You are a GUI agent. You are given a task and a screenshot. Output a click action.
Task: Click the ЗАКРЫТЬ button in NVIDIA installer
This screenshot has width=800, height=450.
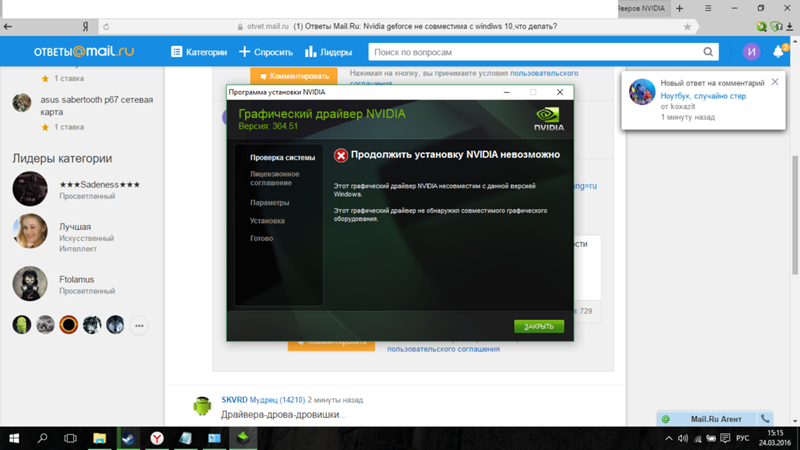tap(539, 327)
